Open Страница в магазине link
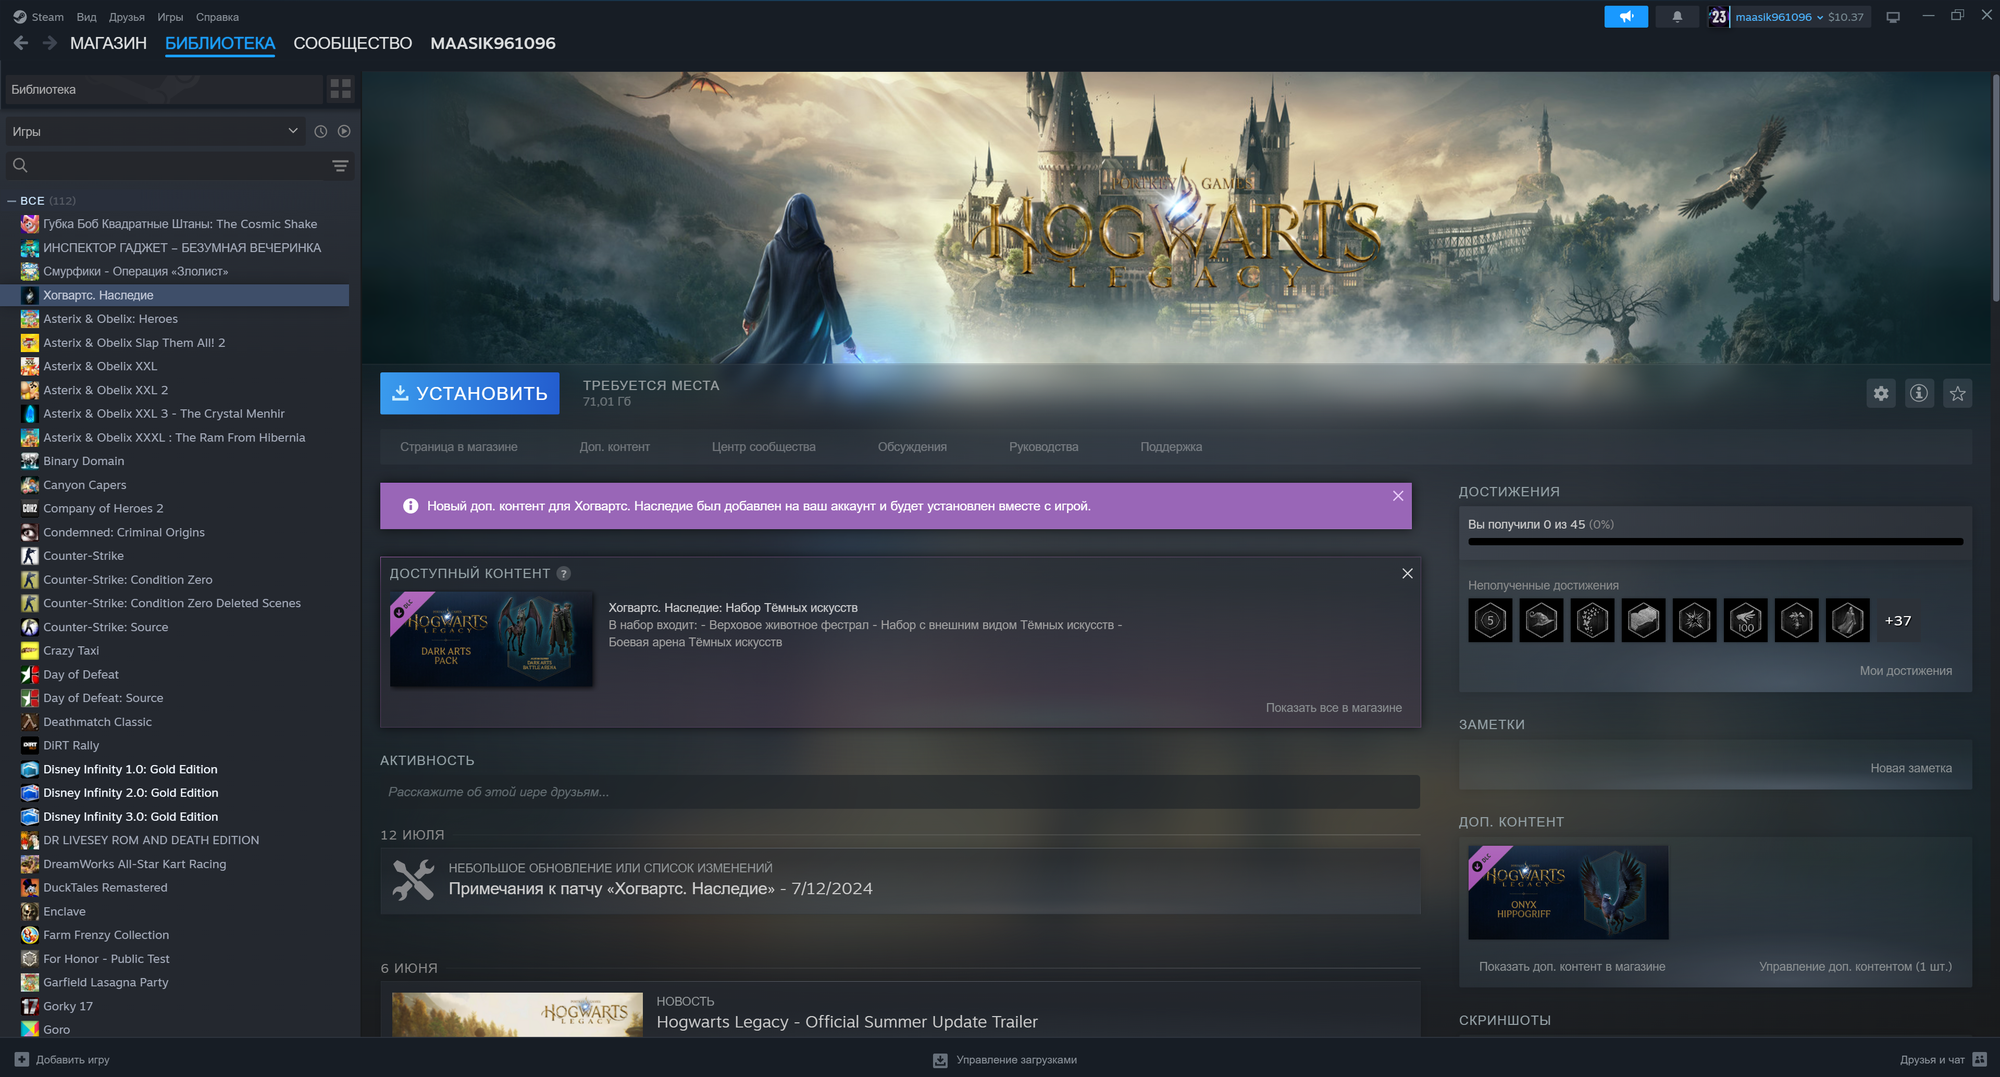The image size is (2000, 1077). coord(459,447)
